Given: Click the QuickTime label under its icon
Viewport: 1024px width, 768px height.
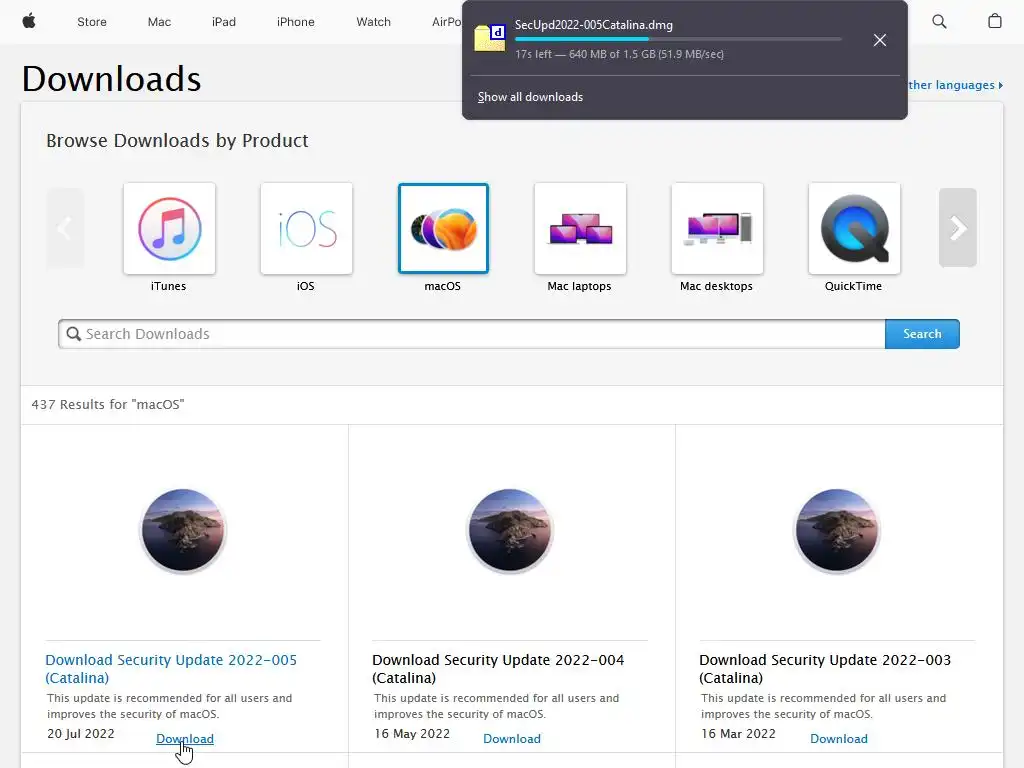Looking at the screenshot, I should coord(853,286).
